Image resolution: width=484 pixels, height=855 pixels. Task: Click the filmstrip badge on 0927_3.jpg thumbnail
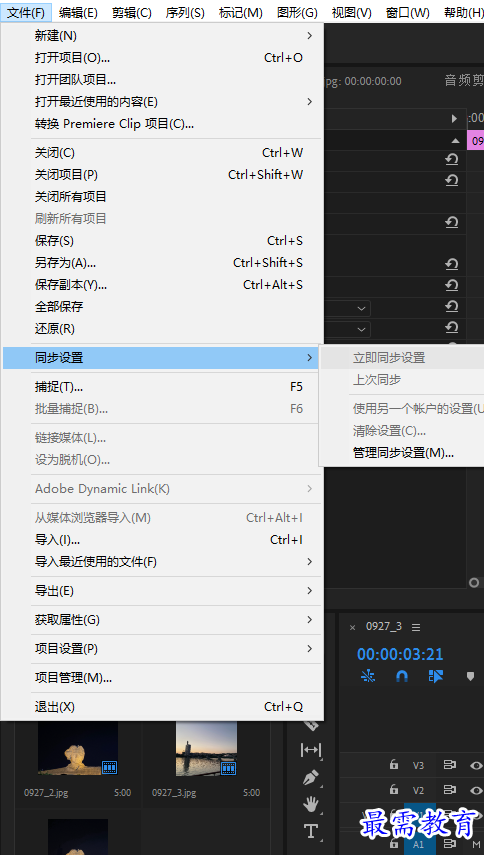pos(228,768)
